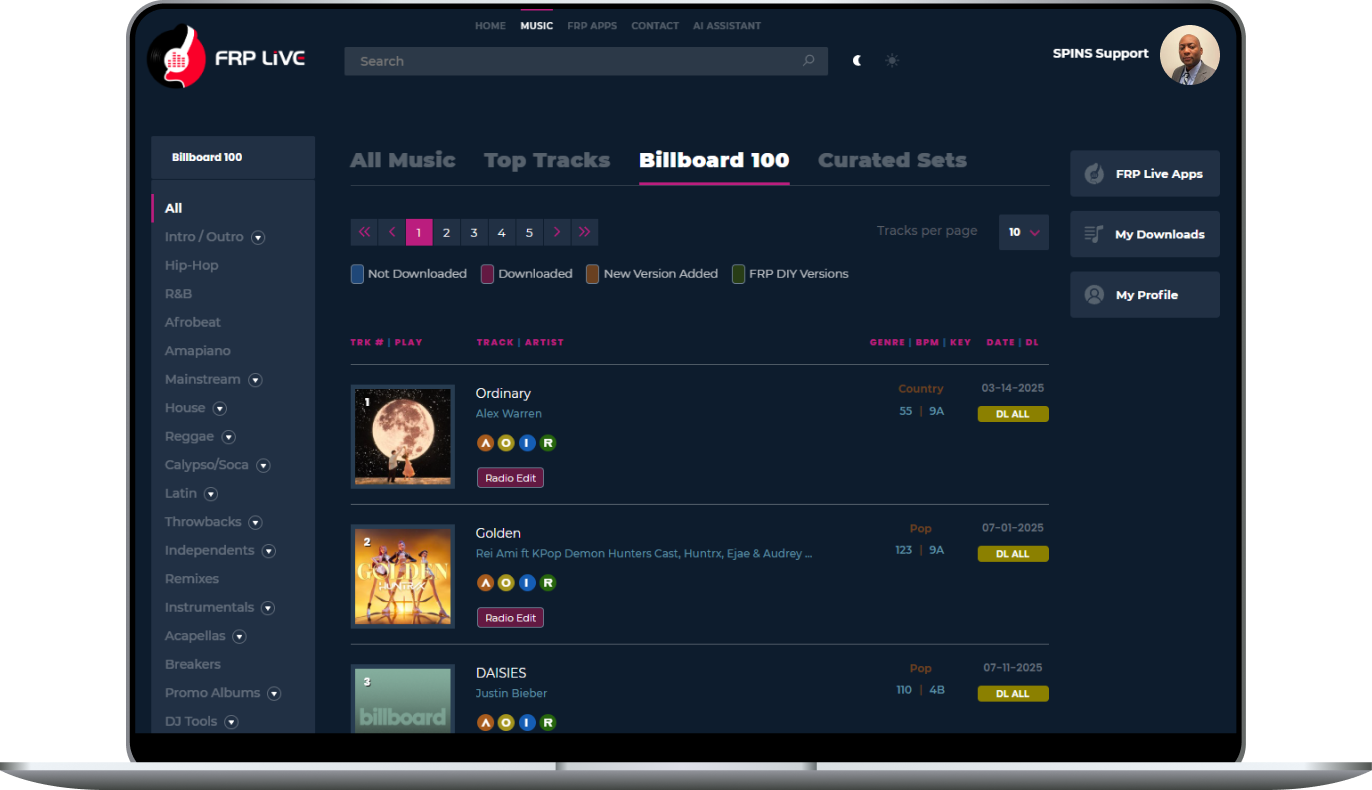Image resolution: width=1372 pixels, height=790 pixels.
Task: Click the blue I version icon for Ordinary
Action: tap(527, 443)
